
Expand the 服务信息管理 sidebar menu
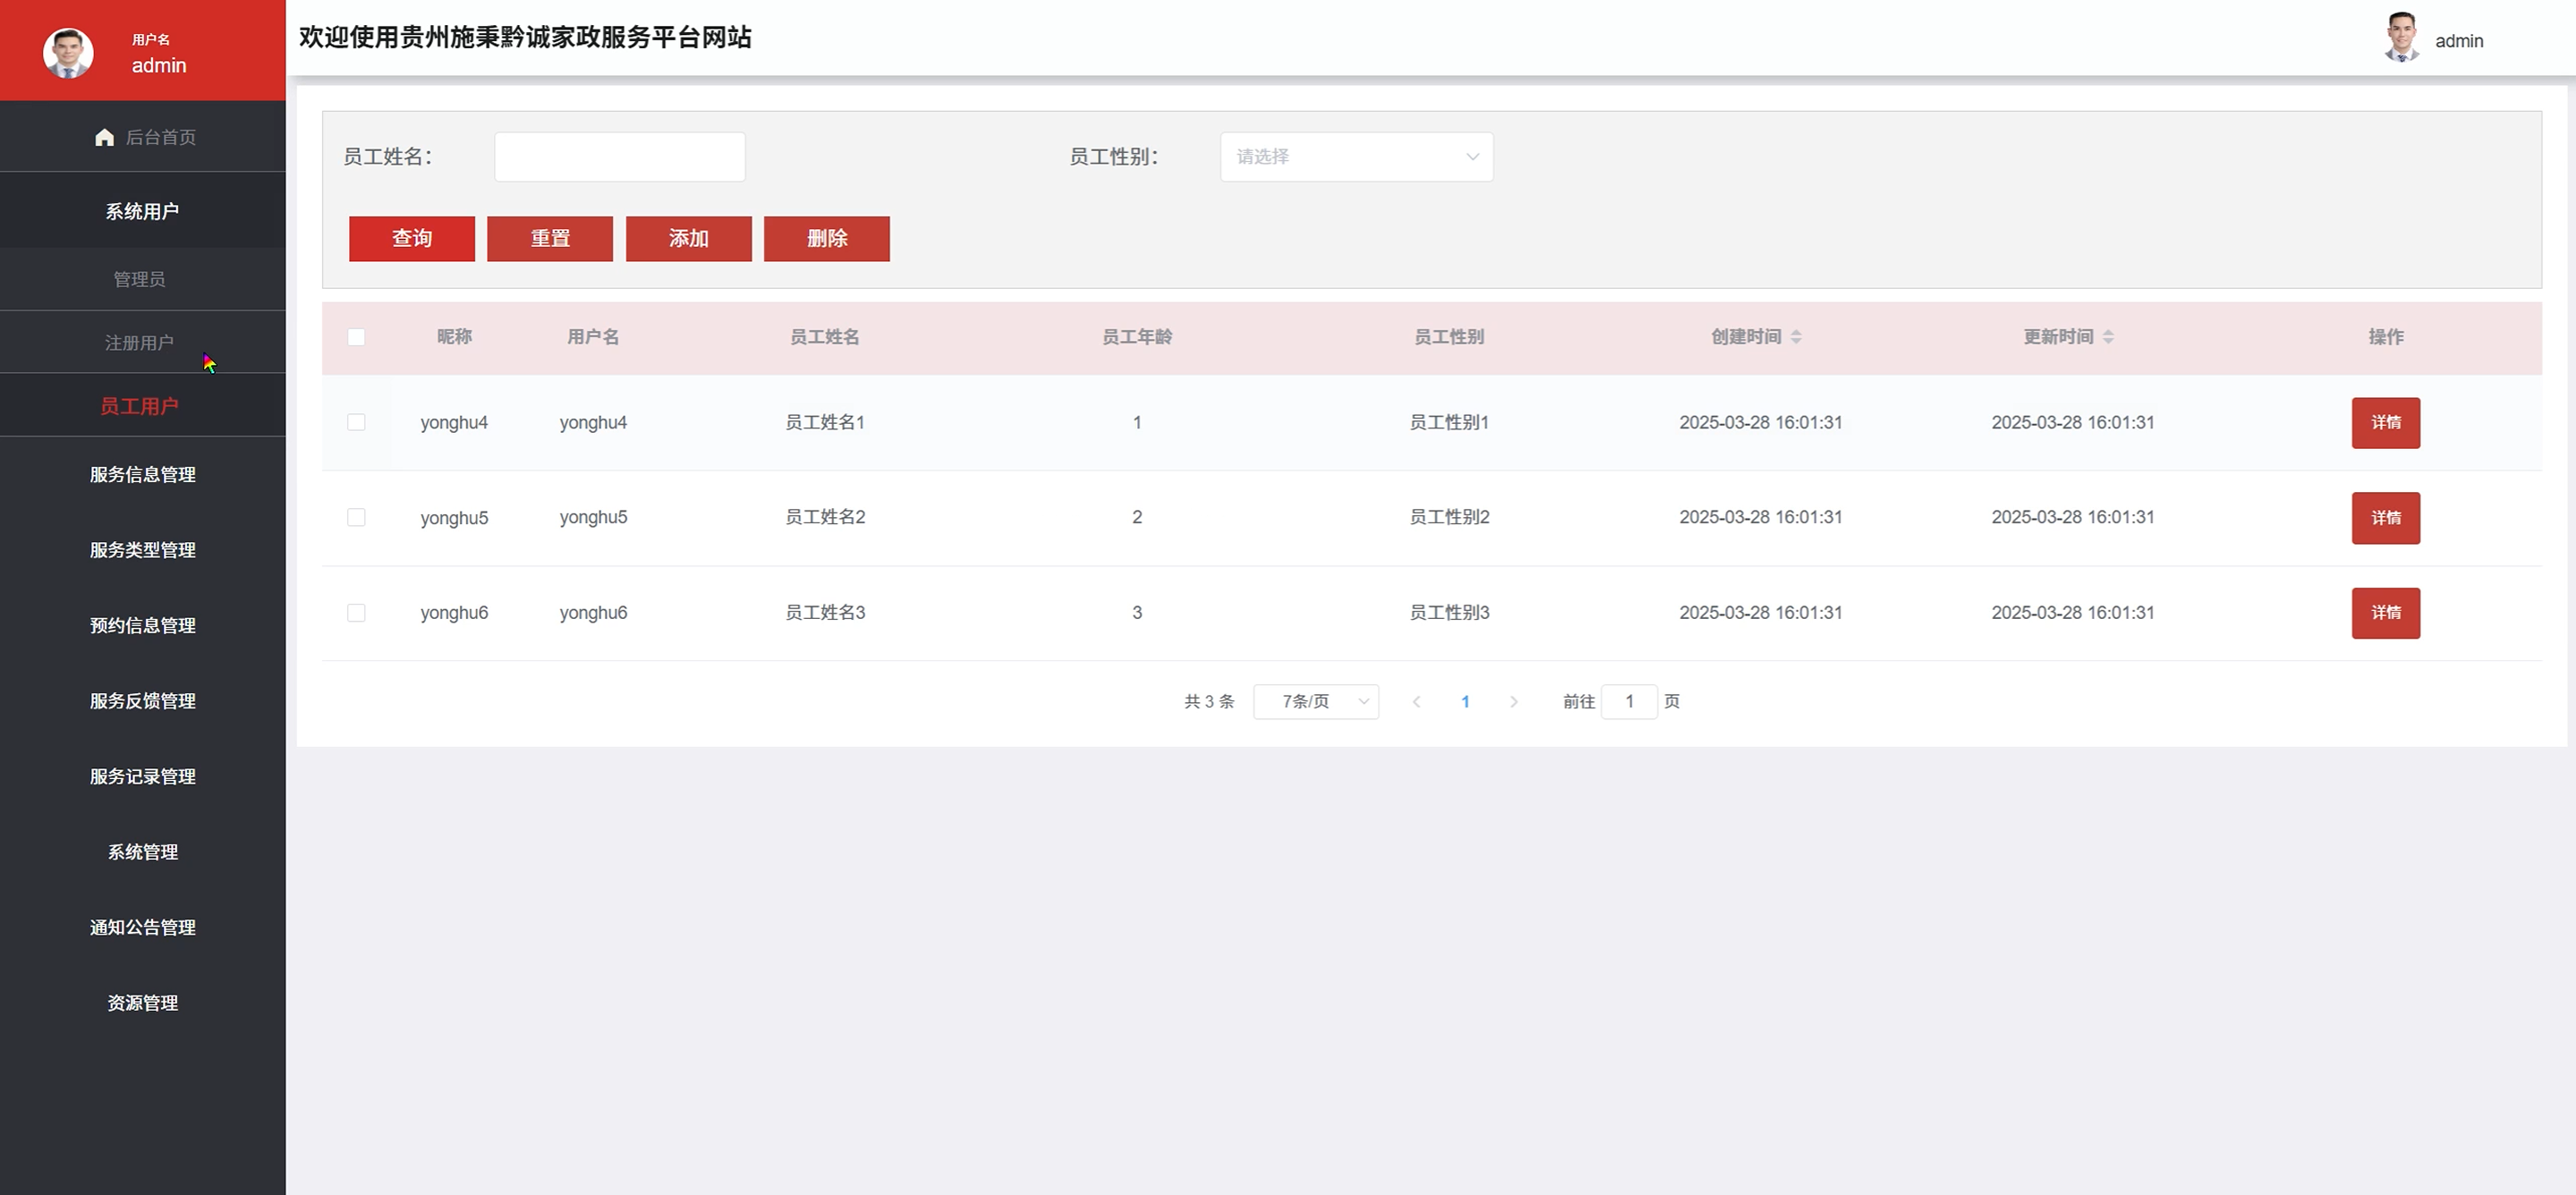tap(142, 475)
